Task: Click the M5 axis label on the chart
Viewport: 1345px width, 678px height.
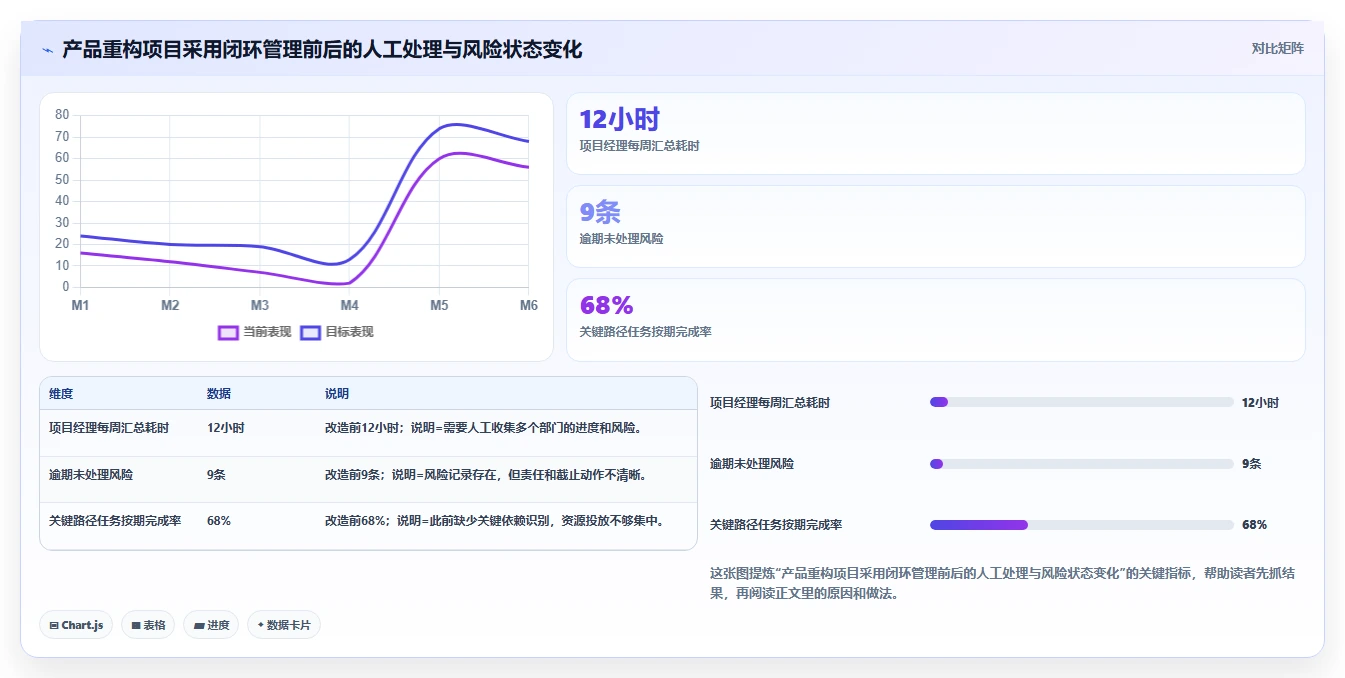Action: click(x=439, y=305)
